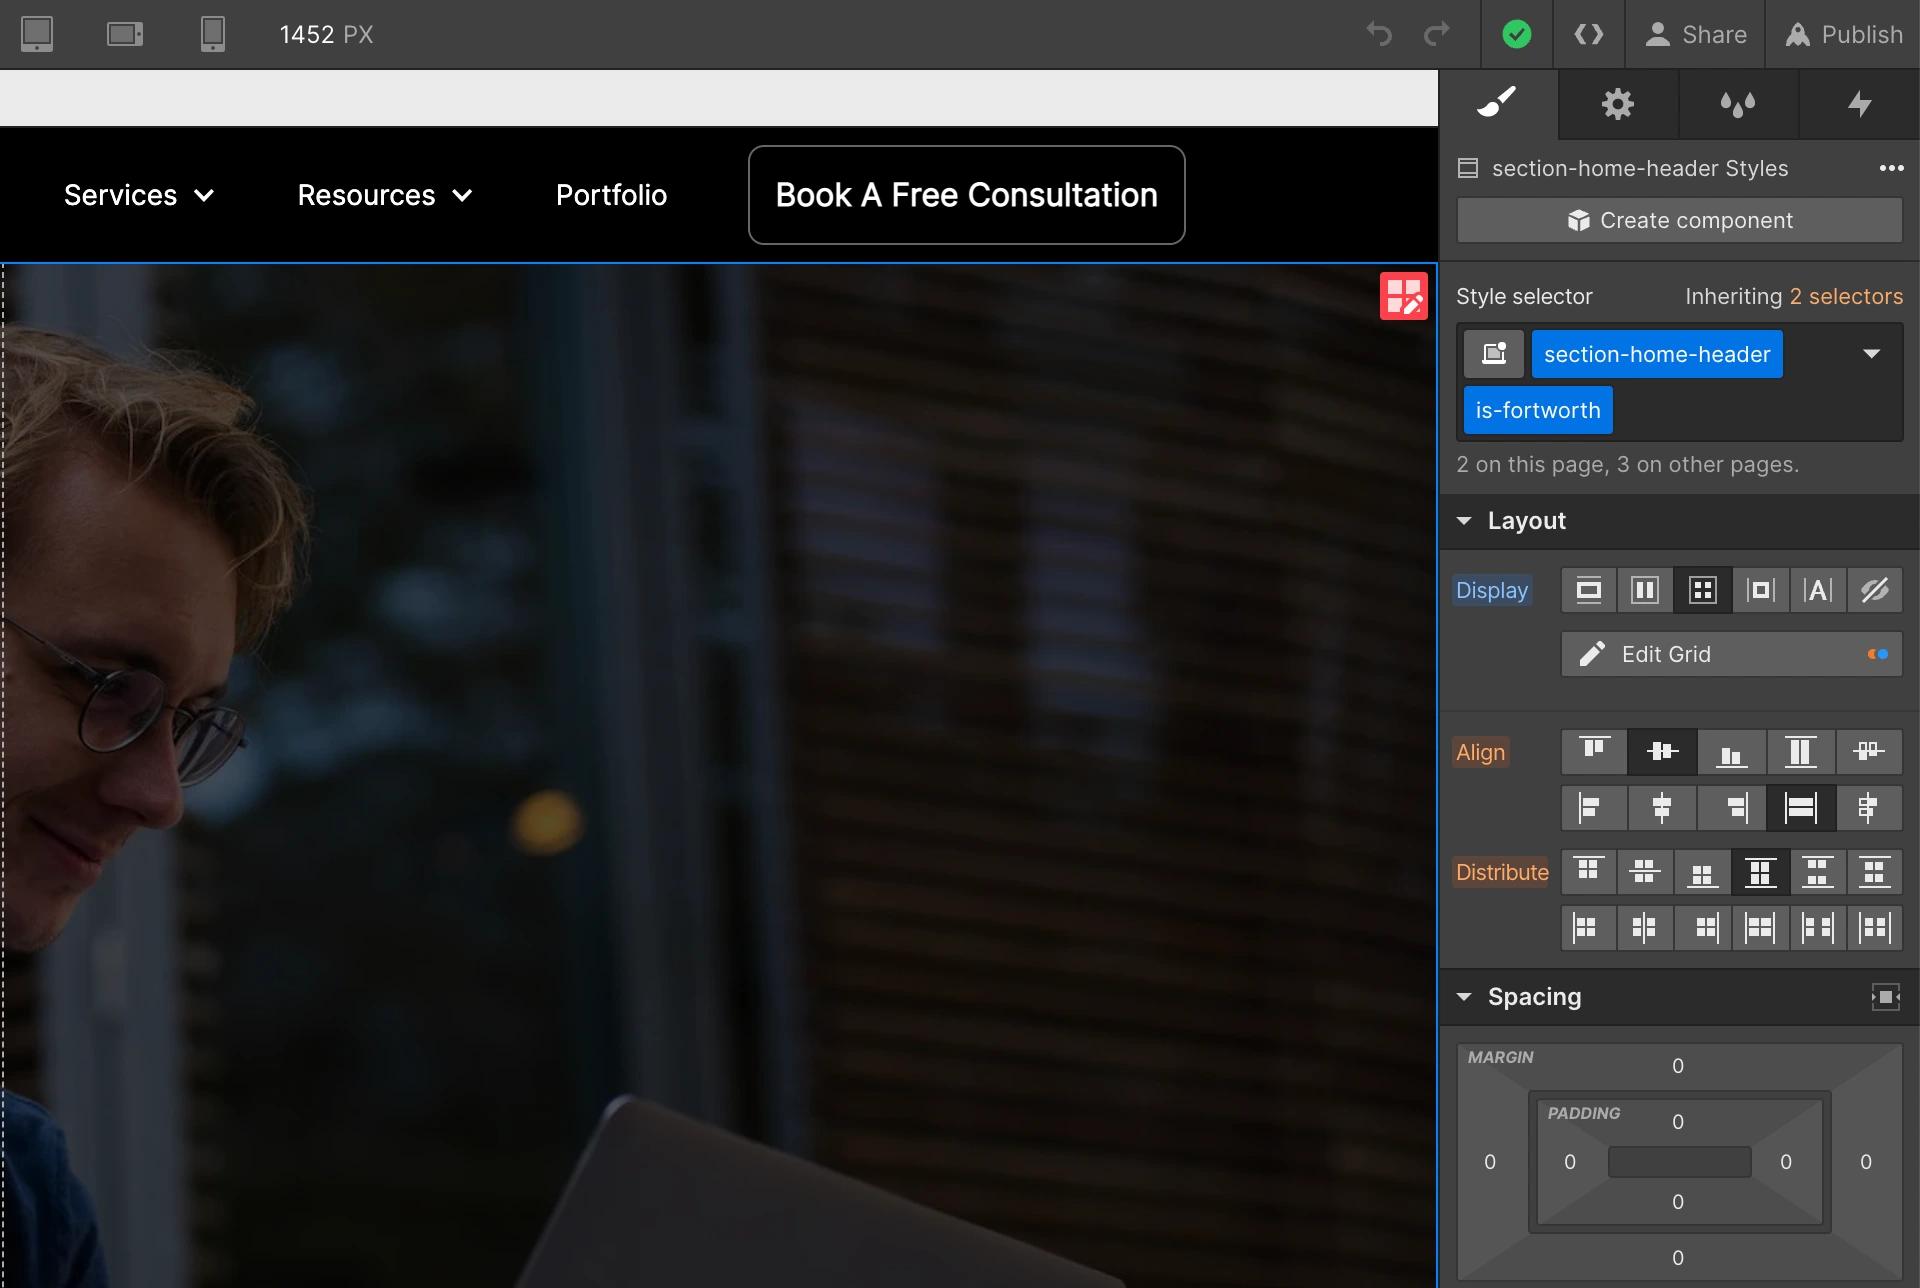Click the Display property label
1920x1288 pixels.
[x=1492, y=590]
